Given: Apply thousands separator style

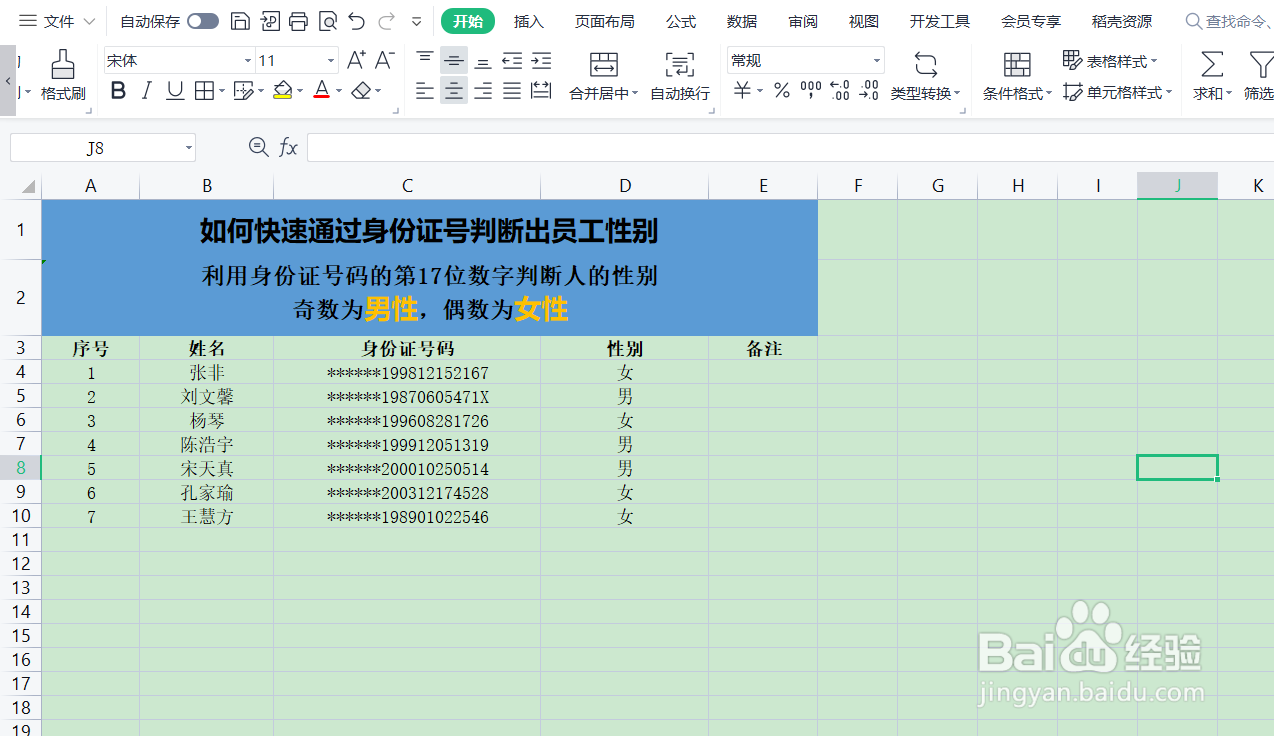Looking at the screenshot, I should coord(811,91).
